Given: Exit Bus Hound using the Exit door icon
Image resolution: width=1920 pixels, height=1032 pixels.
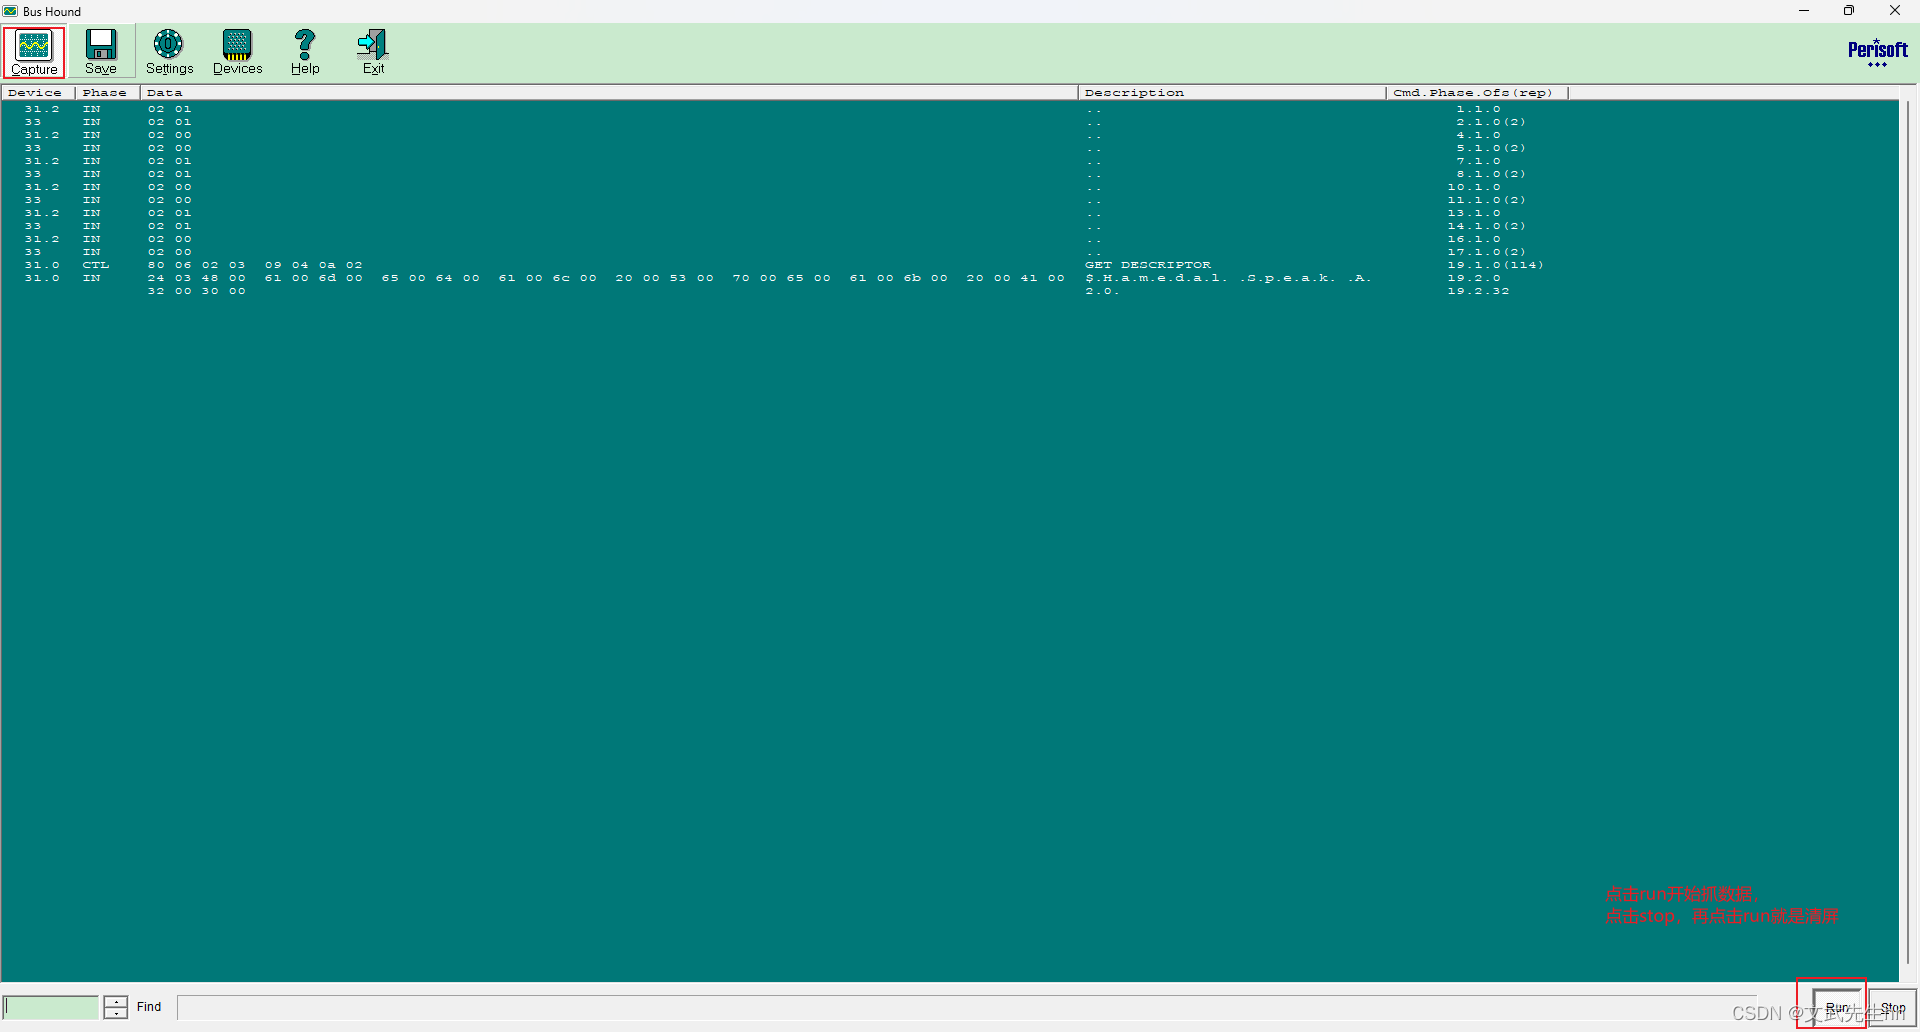Looking at the screenshot, I should pos(371,51).
